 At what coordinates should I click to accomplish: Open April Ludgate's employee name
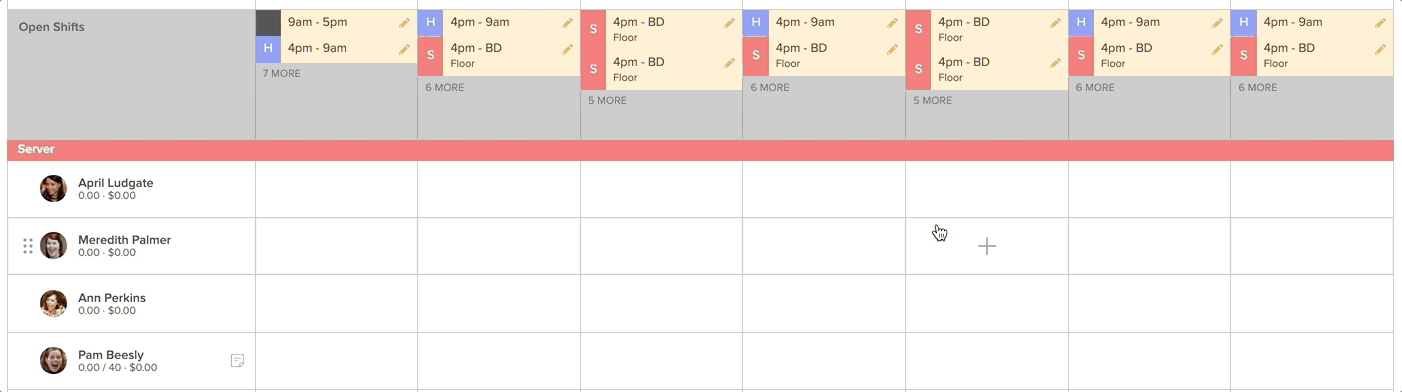click(116, 183)
